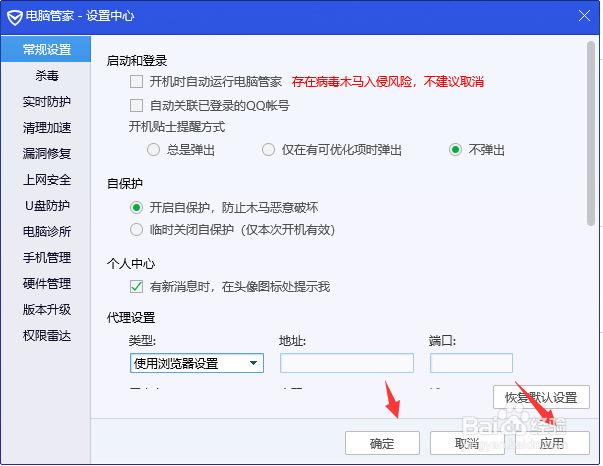
Task: Click the 自保护 section heading
Action: [x=125, y=183]
